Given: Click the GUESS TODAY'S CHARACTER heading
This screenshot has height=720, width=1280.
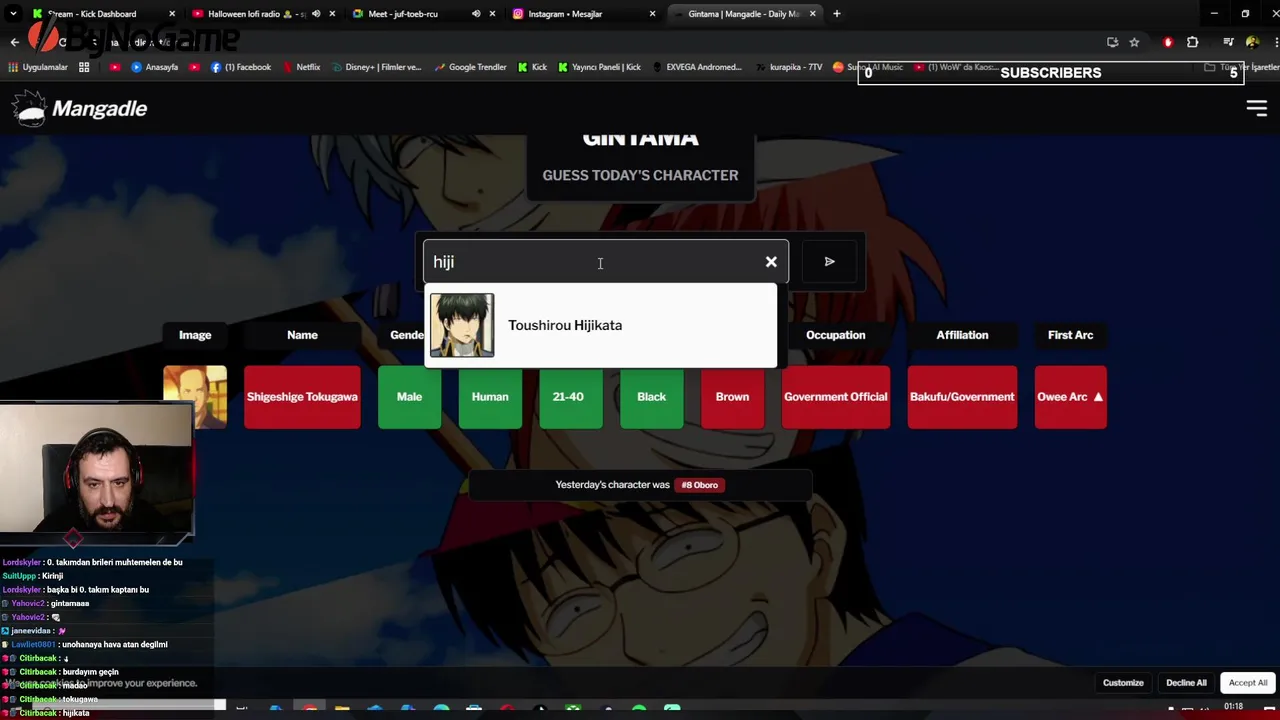Looking at the screenshot, I should click(640, 175).
